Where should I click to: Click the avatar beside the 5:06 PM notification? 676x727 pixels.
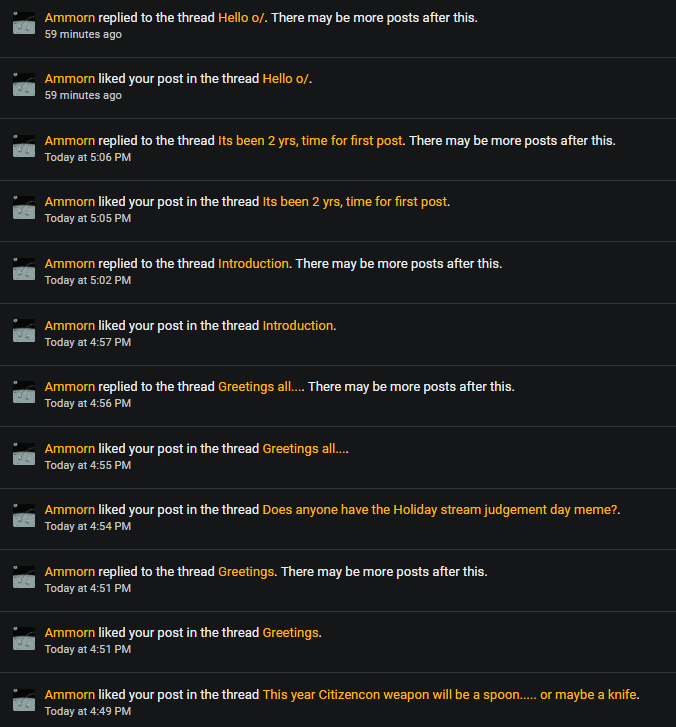point(24,147)
